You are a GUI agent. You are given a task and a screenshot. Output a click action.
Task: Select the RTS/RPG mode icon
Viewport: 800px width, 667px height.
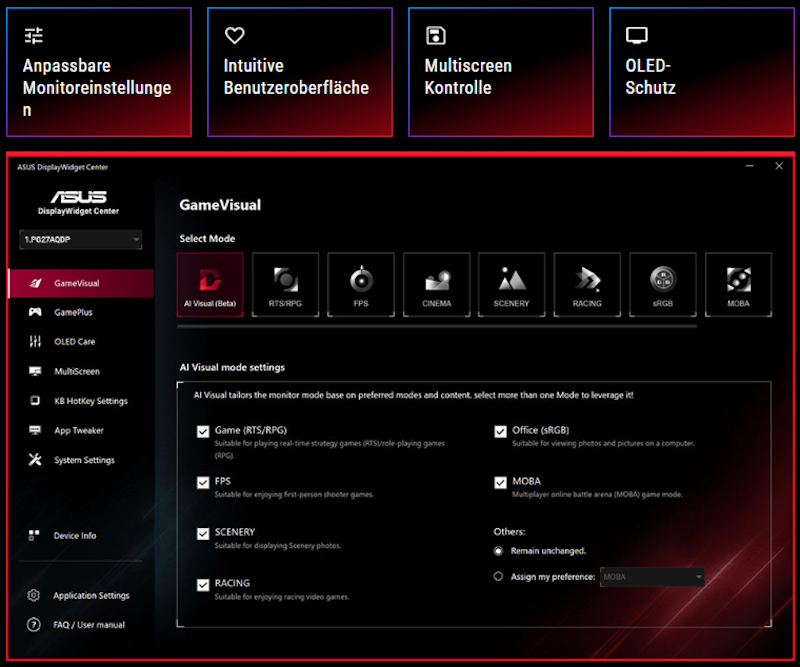click(285, 284)
